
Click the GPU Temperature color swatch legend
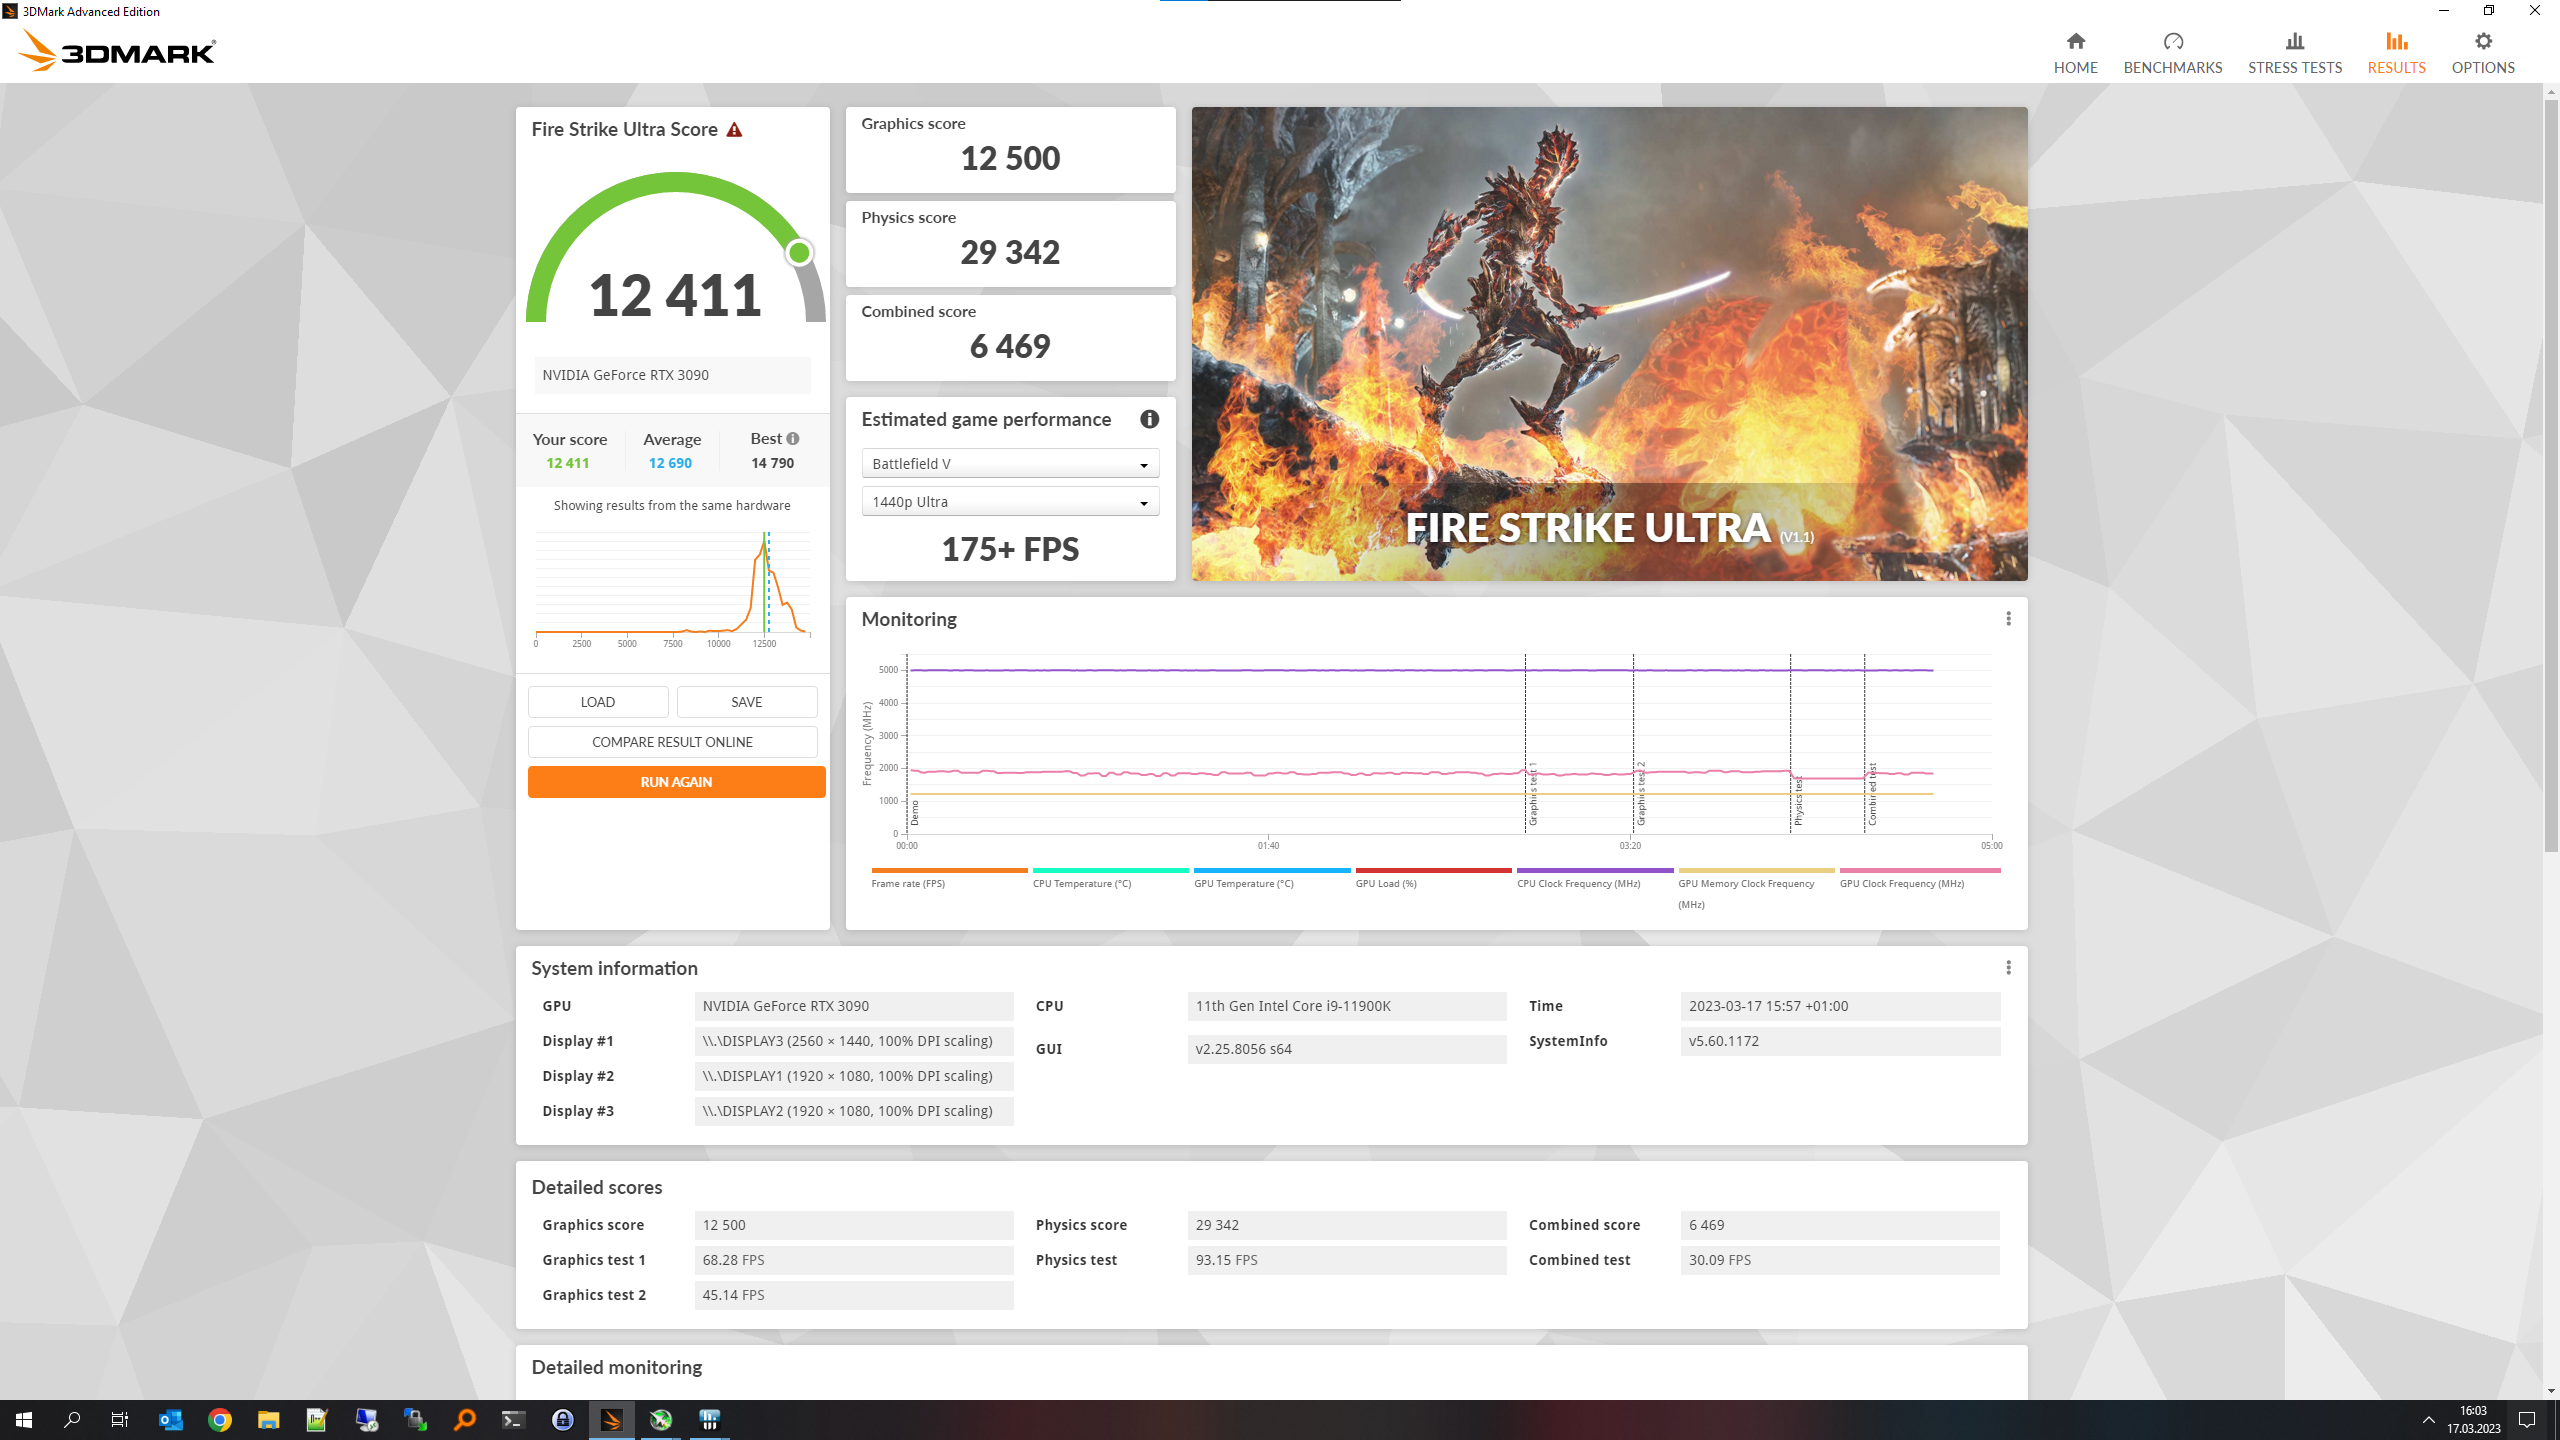[x=1271, y=871]
